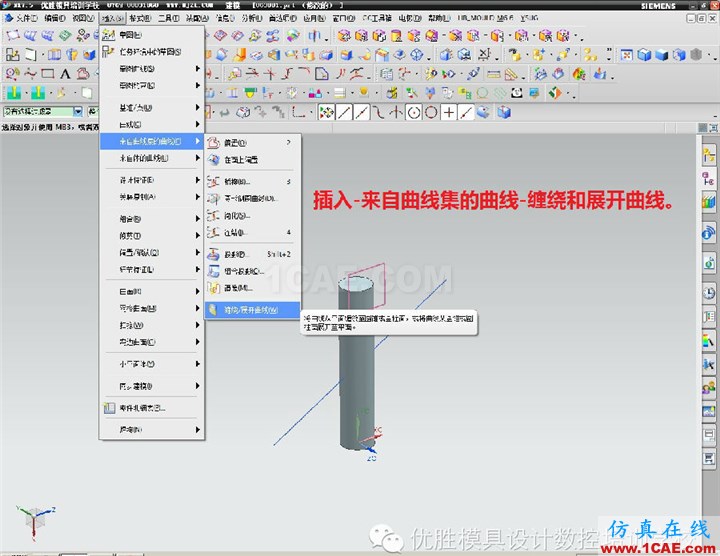The image size is (720, 556).
Task: Open the 分析(L) Analysis menu
Action: click(252, 18)
